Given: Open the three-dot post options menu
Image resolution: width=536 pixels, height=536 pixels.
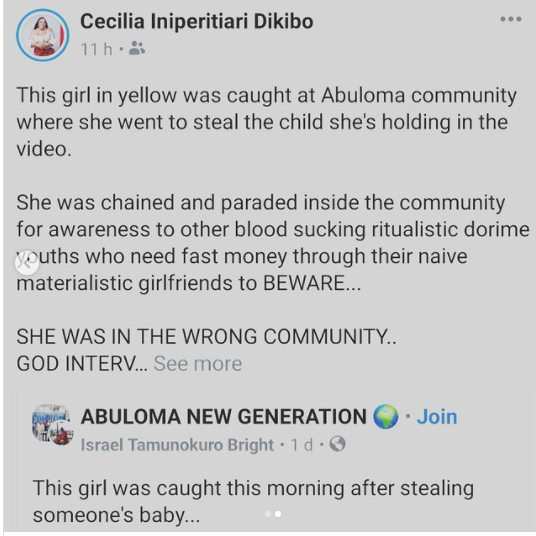Looking at the screenshot, I should (x=511, y=19).
